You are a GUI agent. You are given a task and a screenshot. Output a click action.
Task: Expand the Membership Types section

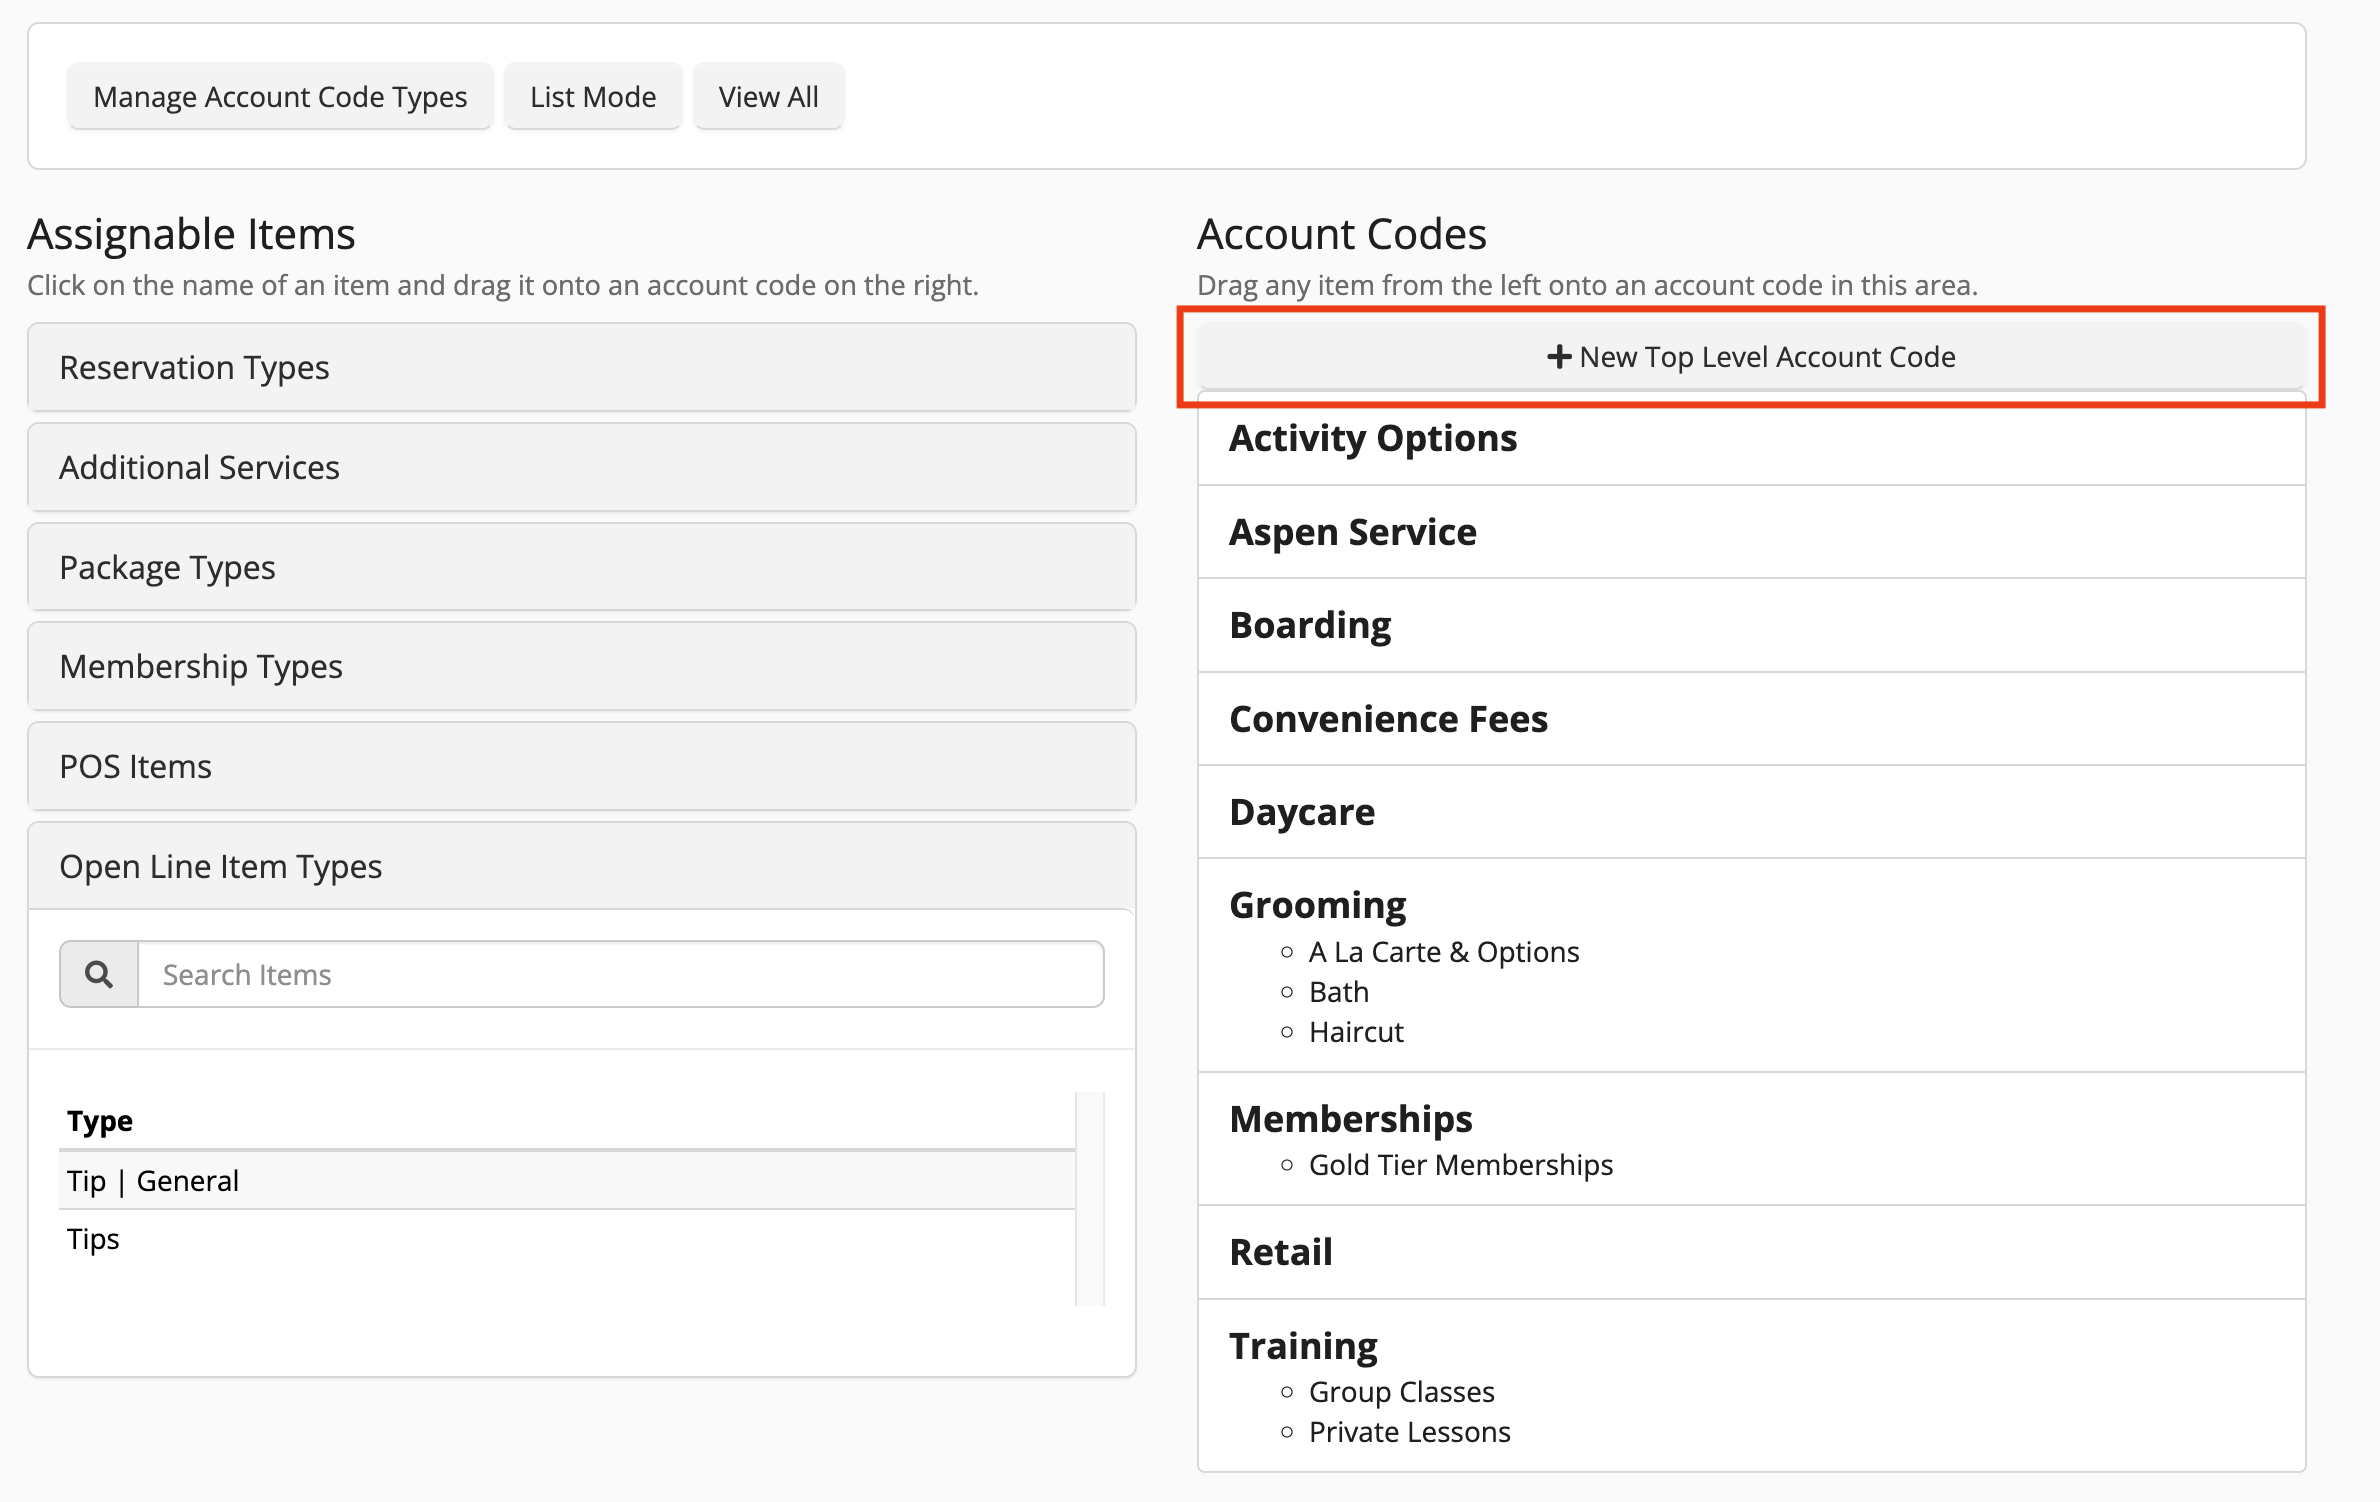tap(582, 666)
